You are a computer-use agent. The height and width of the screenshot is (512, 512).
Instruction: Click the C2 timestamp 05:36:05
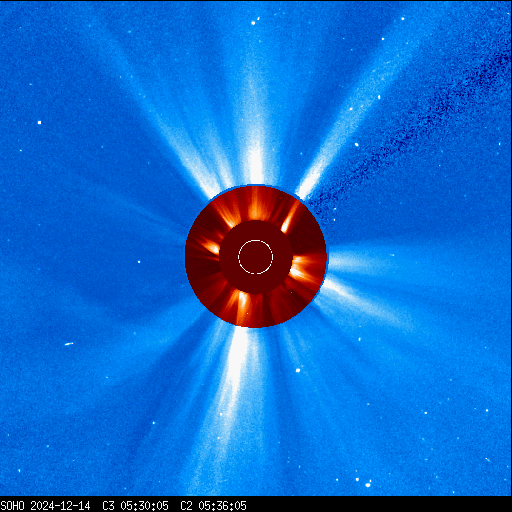222,506
